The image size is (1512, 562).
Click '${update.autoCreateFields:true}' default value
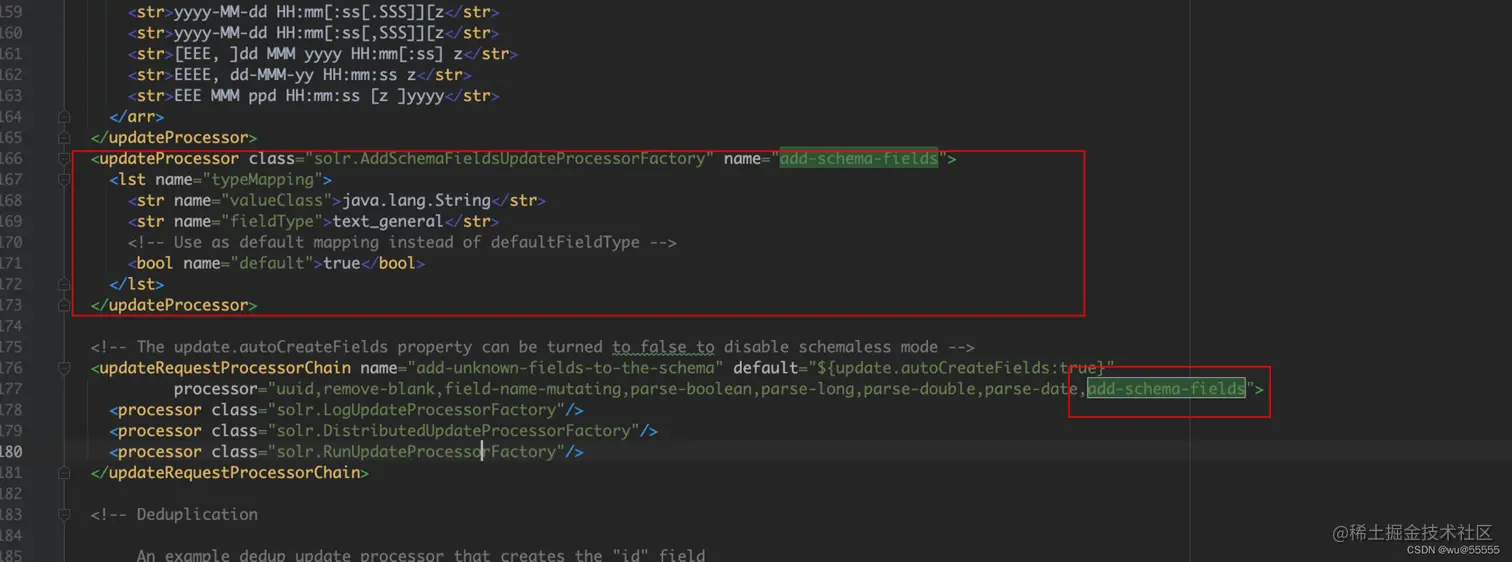[x=960, y=368]
